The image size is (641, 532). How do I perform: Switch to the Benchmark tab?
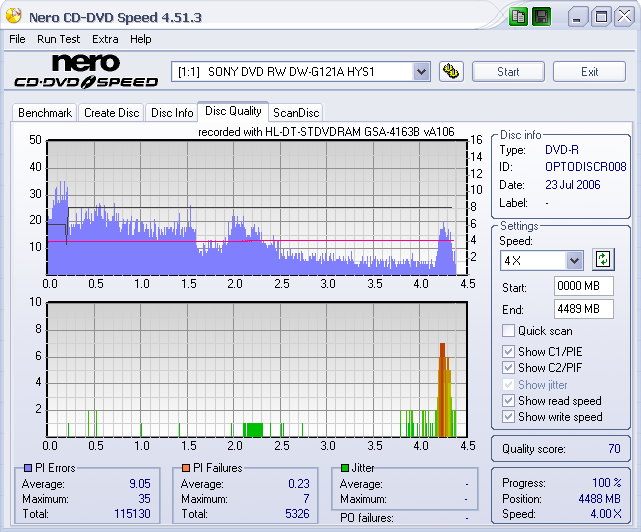(45, 113)
